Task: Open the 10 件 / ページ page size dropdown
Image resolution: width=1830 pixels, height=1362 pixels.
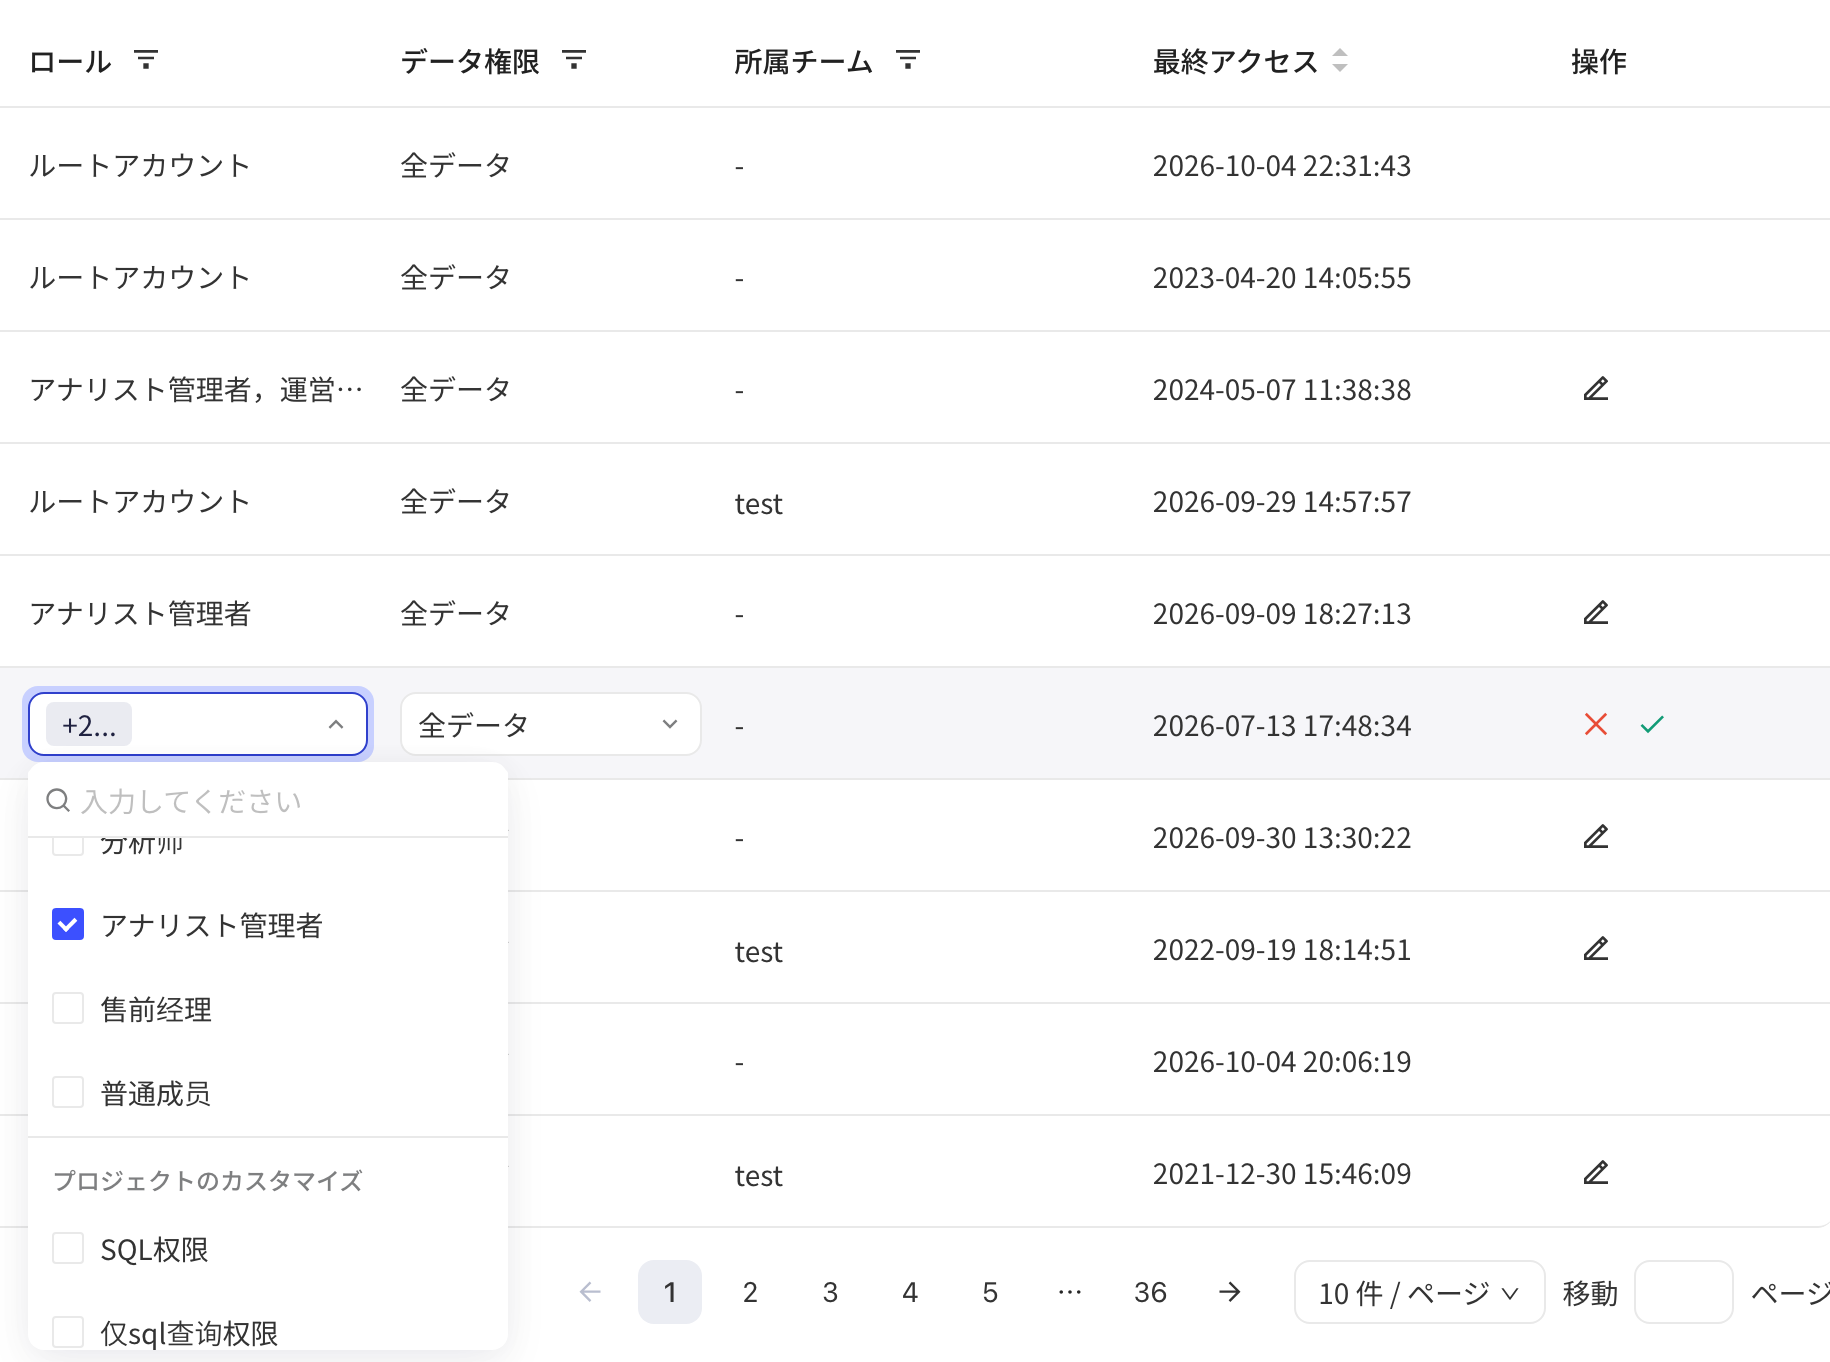Action: [1420, 1292]
